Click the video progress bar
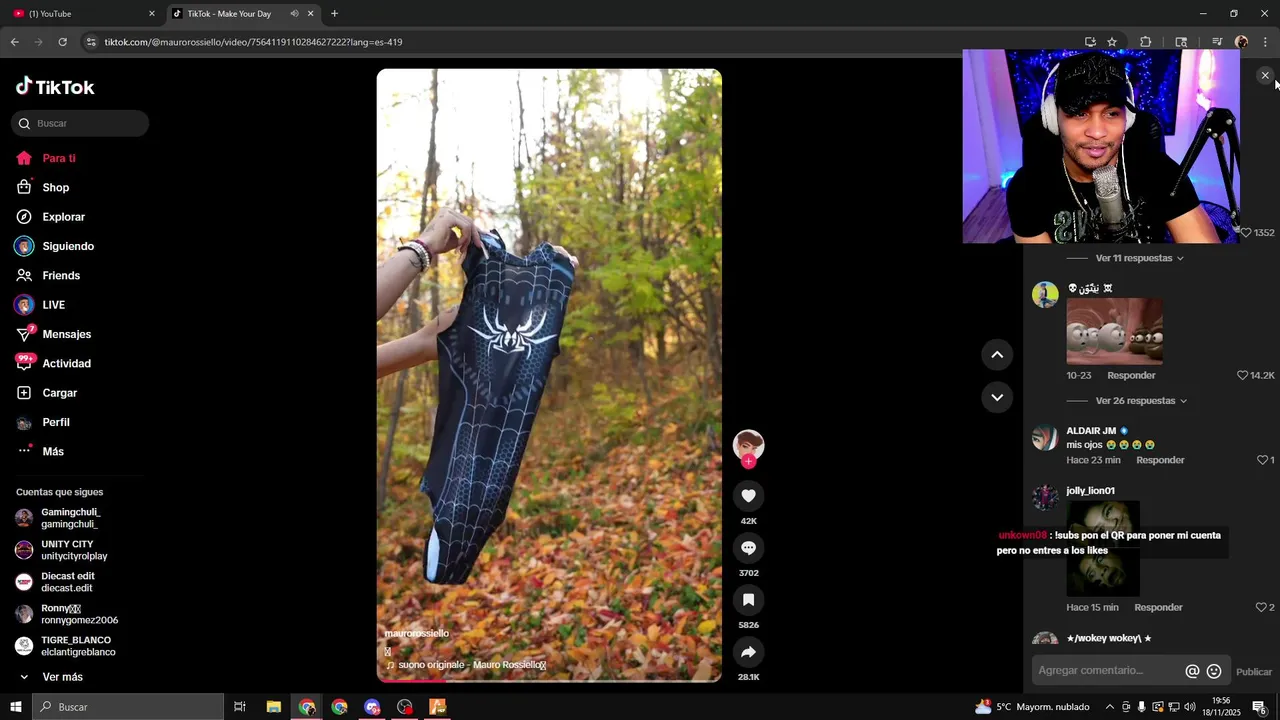 [549, 680]
